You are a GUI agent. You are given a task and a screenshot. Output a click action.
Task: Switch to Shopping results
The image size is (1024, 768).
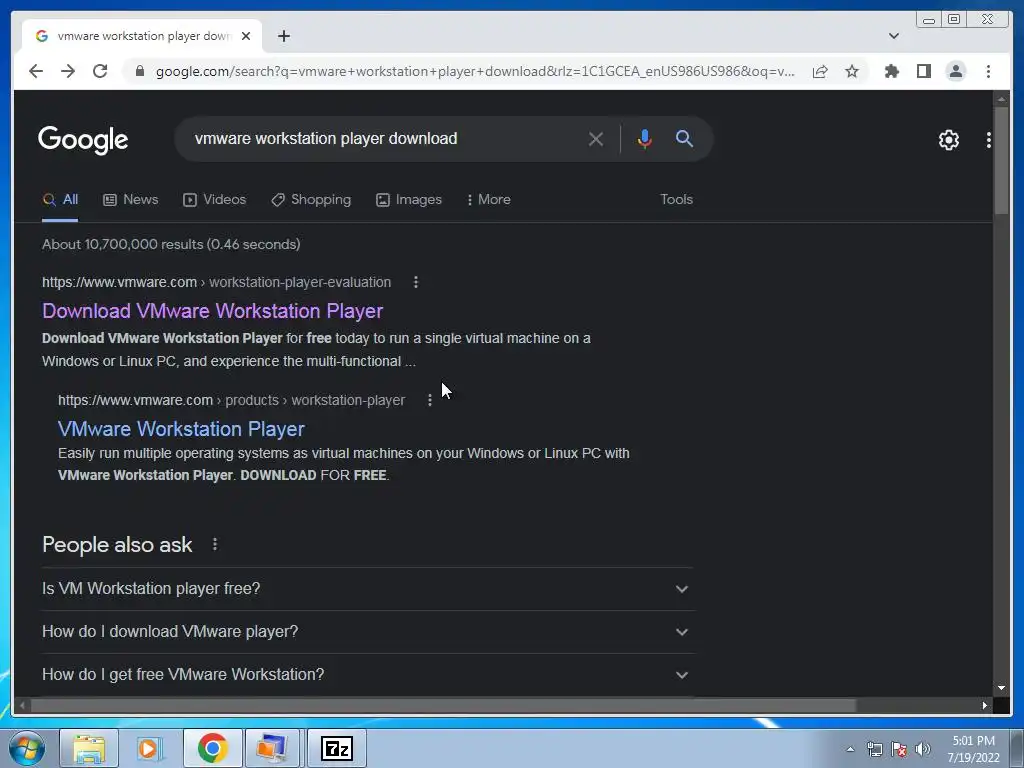[x=311, y=200]
